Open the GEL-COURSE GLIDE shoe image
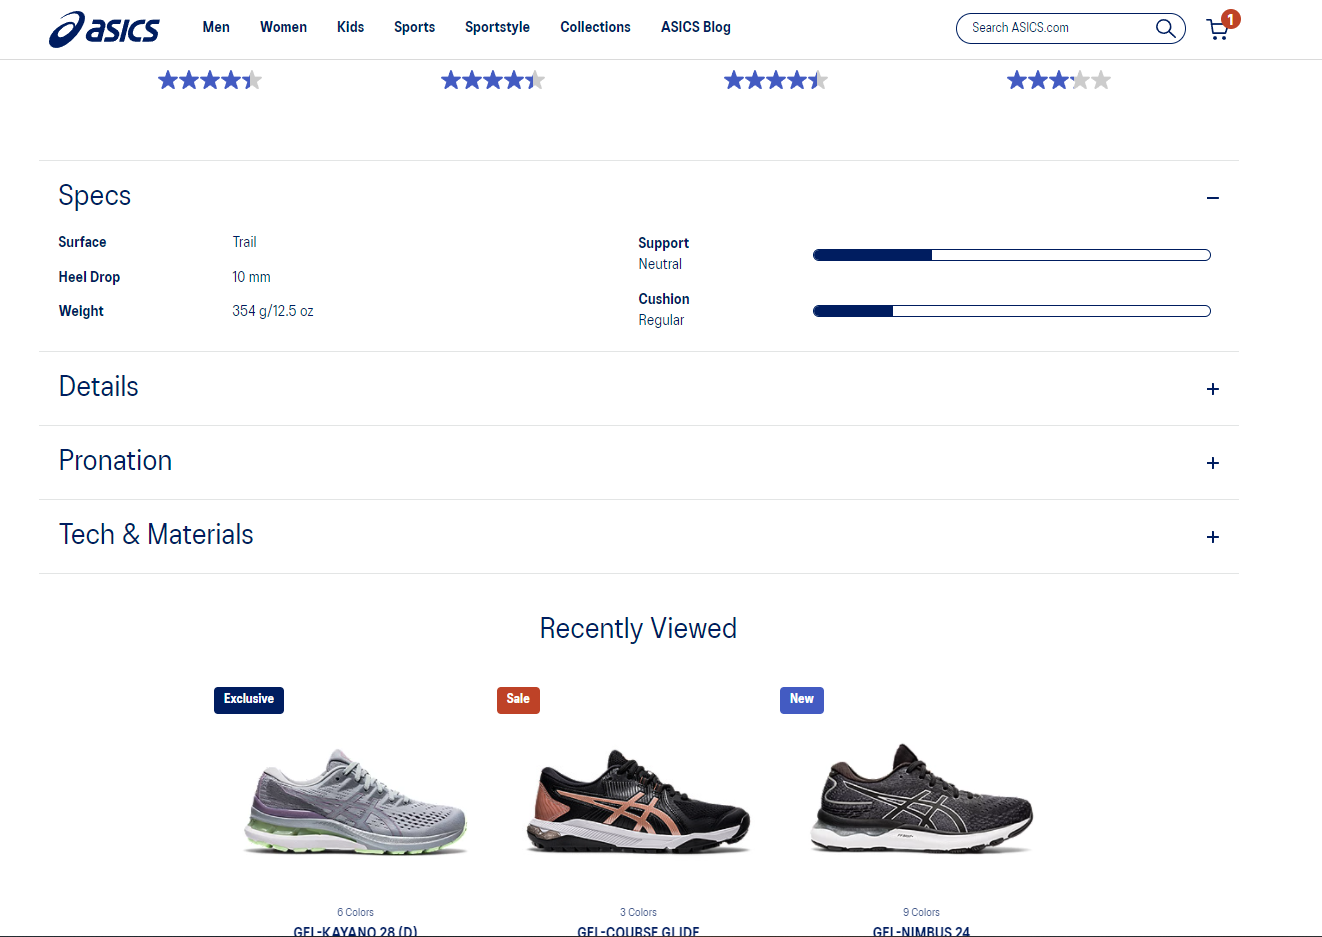Image resolution: width=1322 pixels, height=937 pixels. 638,800
